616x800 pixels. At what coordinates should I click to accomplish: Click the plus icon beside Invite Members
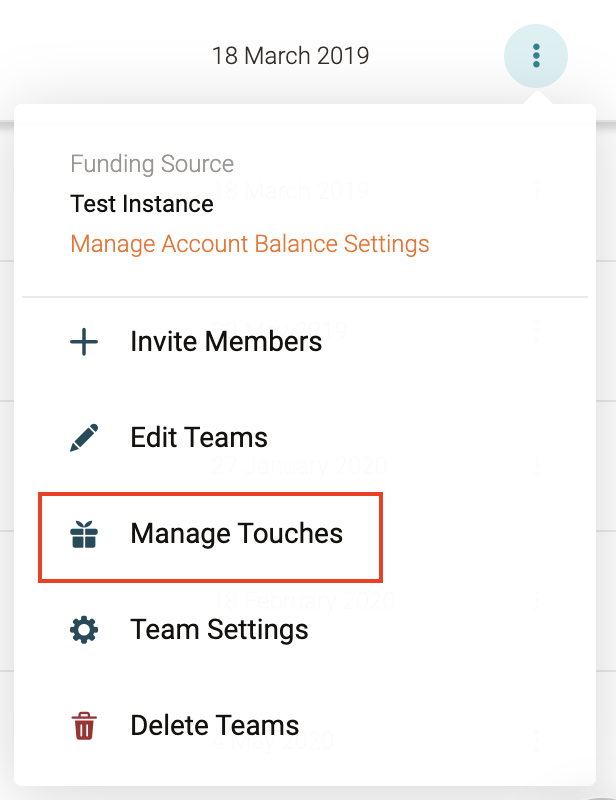tap(84, 342)
